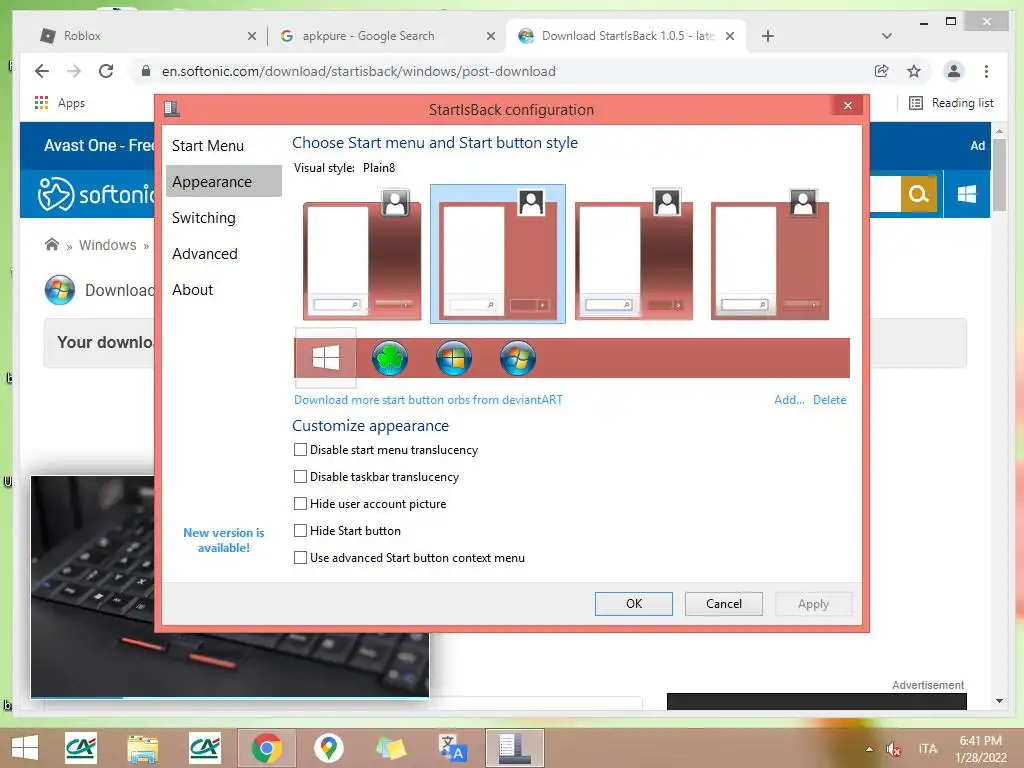
Task: Click the Delete orb link
Action: [829, 400]
